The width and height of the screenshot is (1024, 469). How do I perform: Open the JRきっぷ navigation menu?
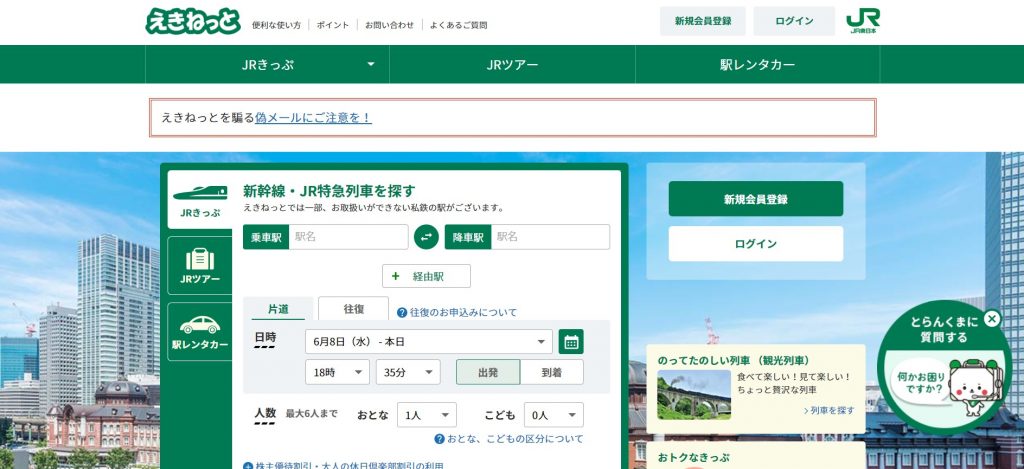267,65
